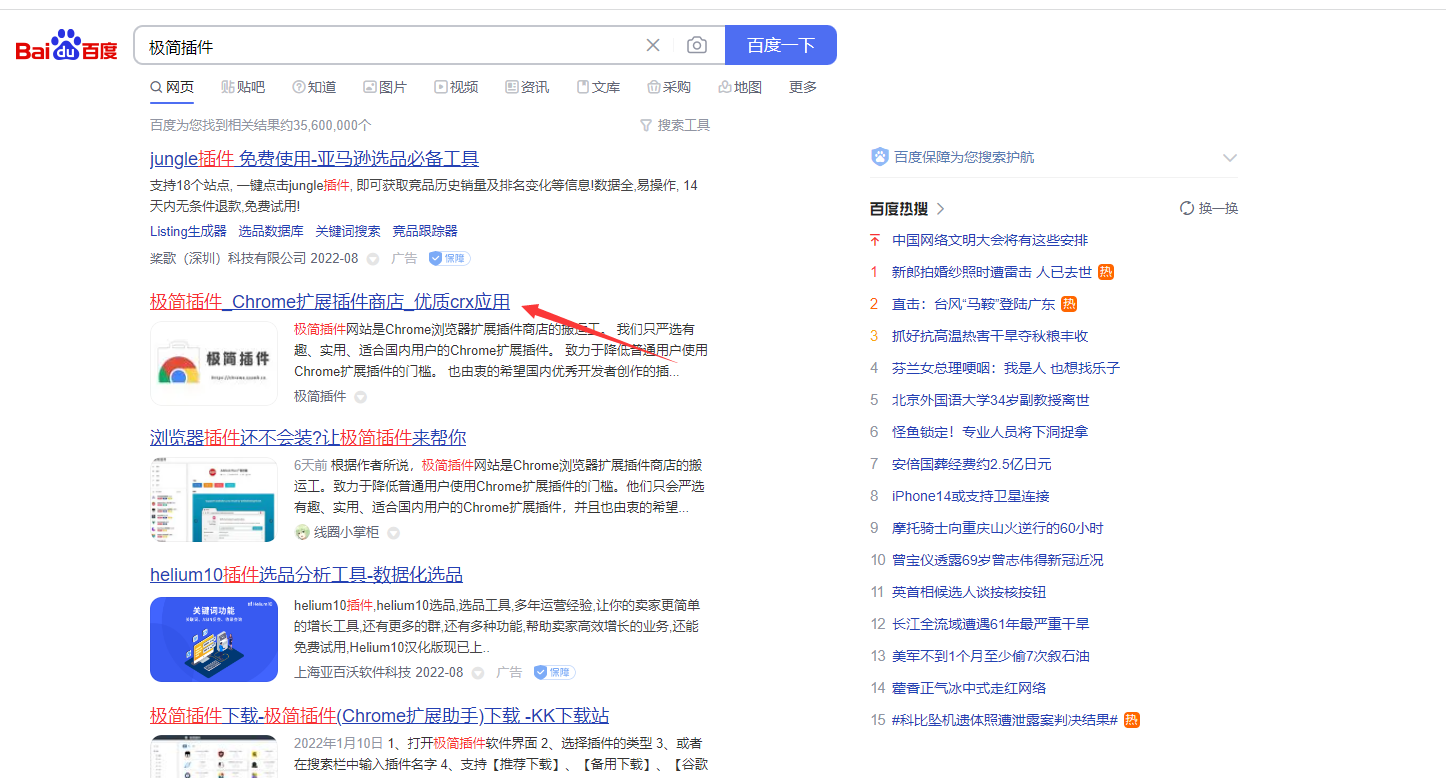Open jungle插件 免费使用 result link
Viewport: 1446px width, 778px height.
point(314,158)
